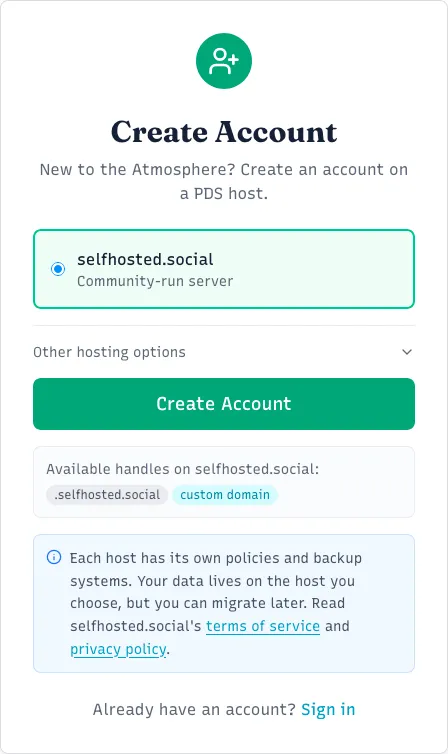Expand the Other hosting options text
This screenshot has width=448, height=754.
(x=109, y=352)
